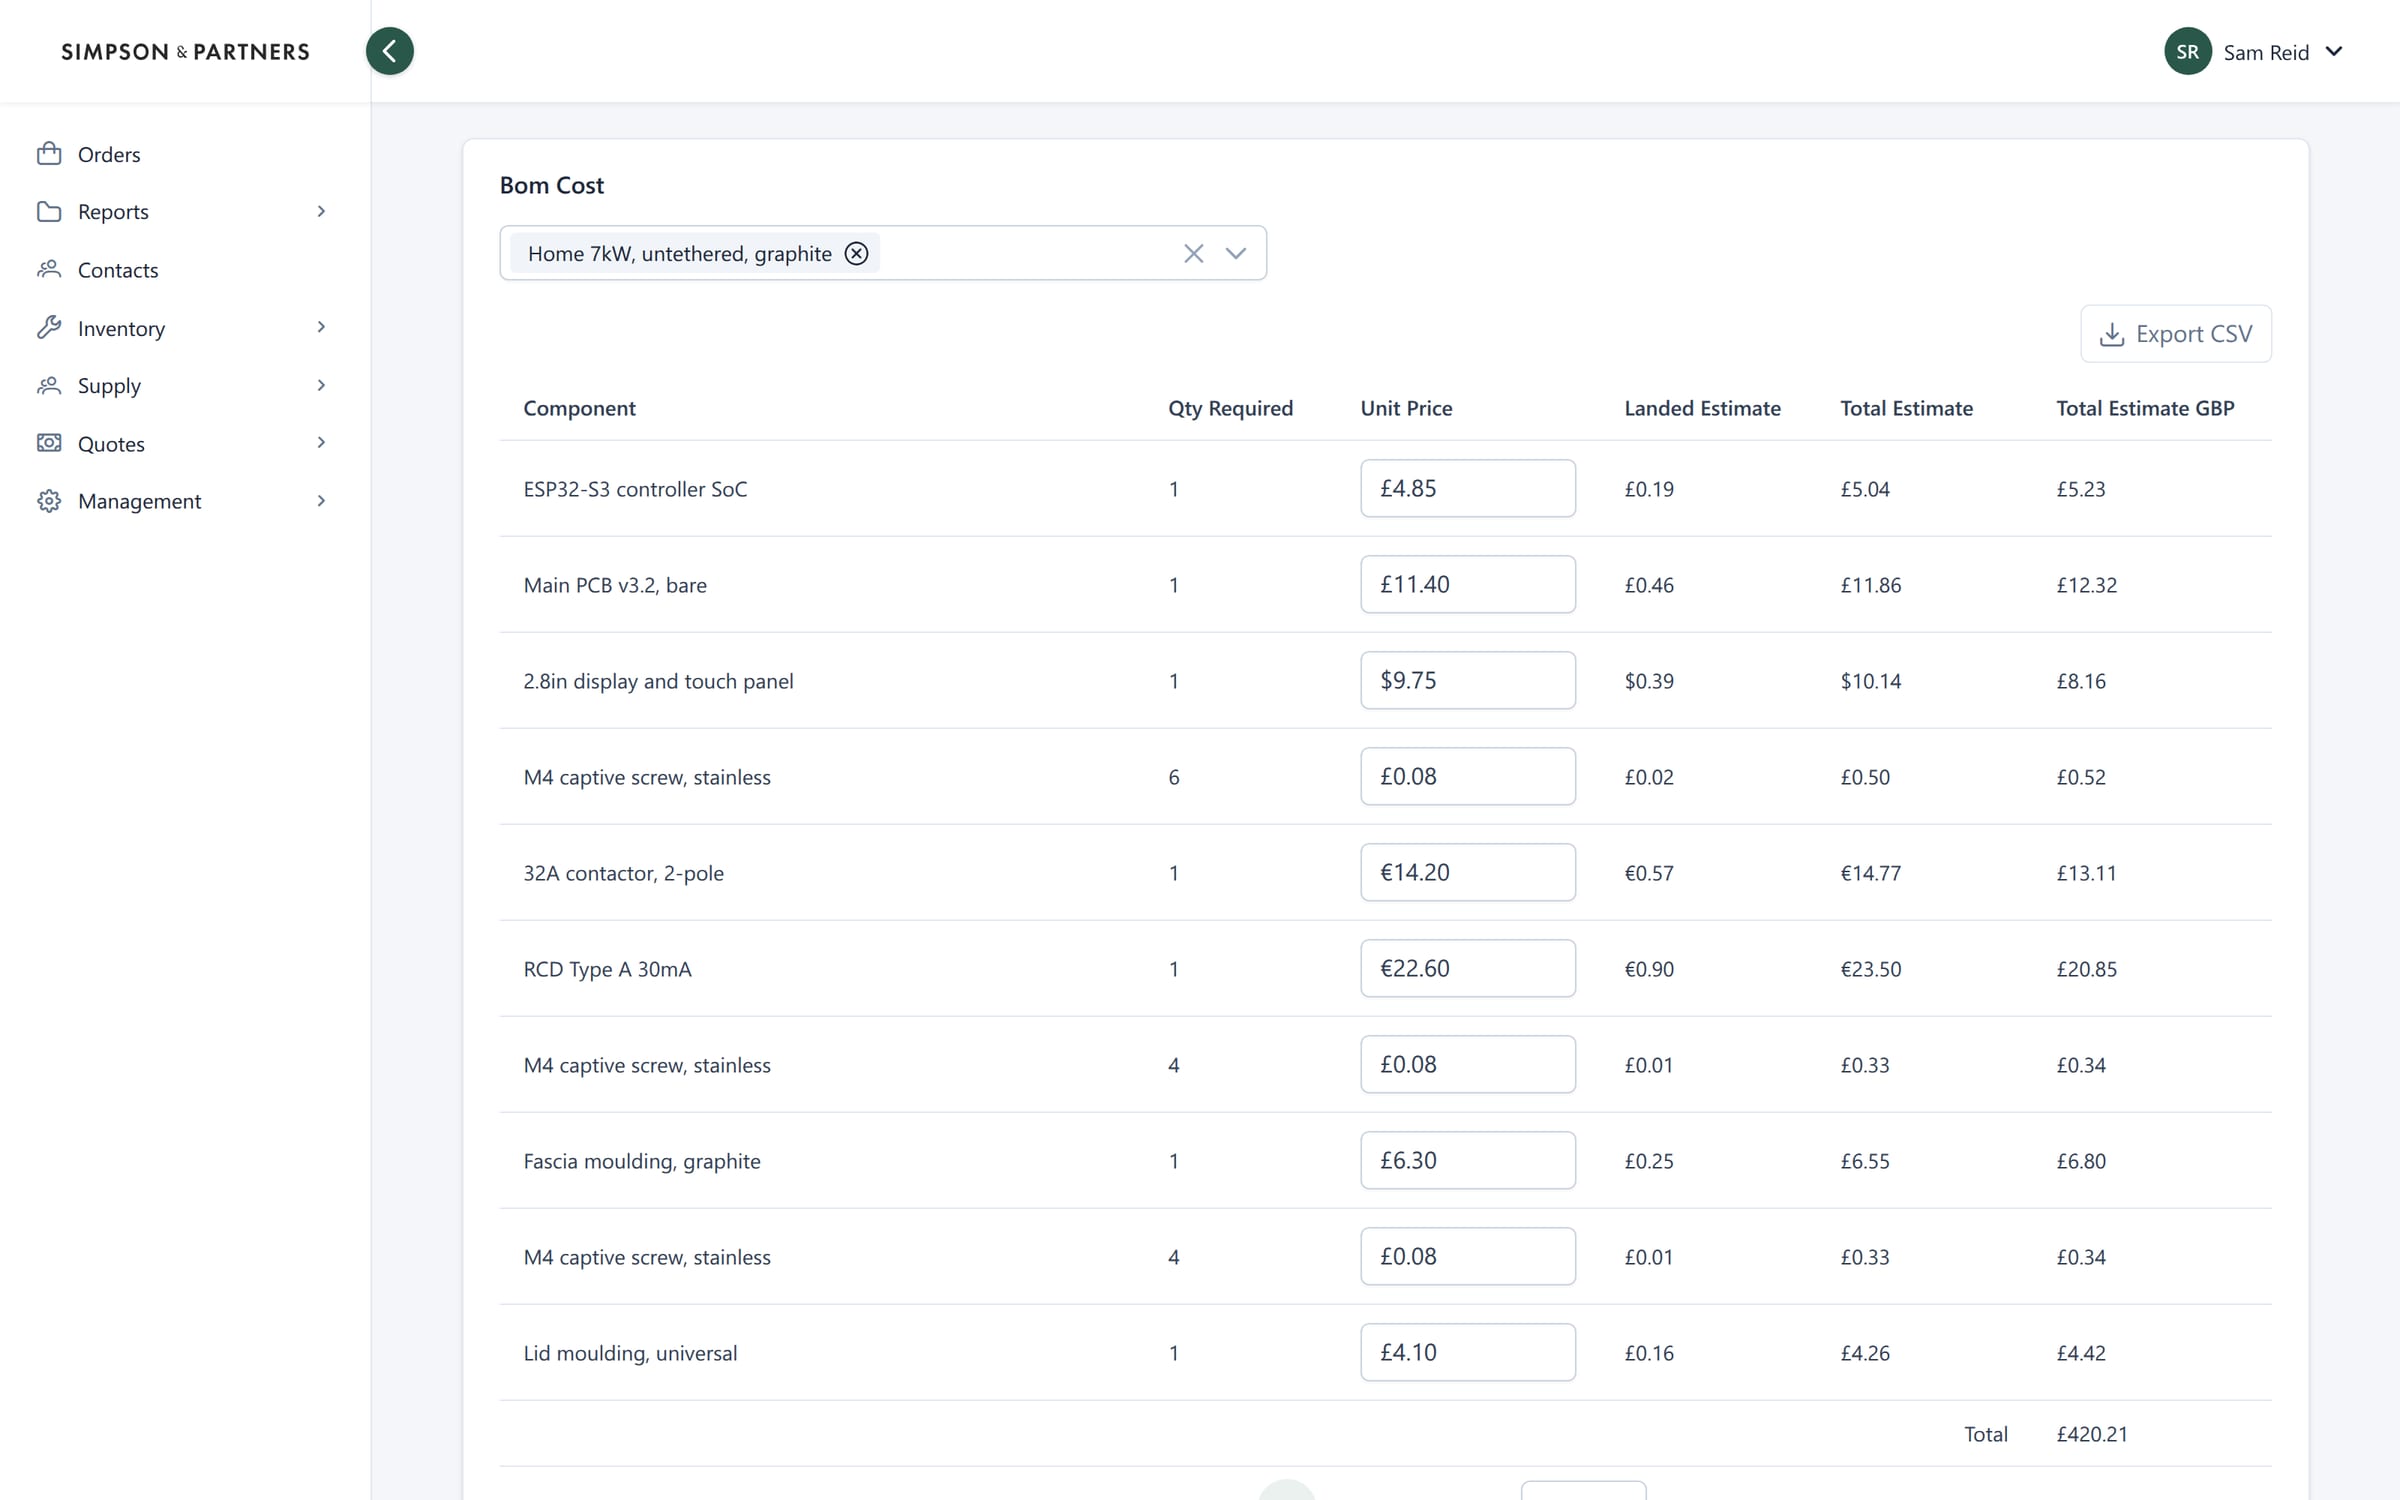Click the Contacts people icon
The height and width of the screenshot is (1500, 2400).
49,269
